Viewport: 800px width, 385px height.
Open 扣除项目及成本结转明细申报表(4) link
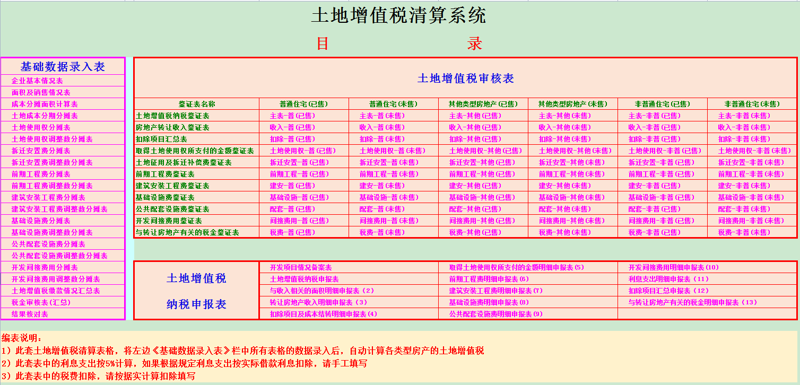pyautogui.click(x=323, y=314)
